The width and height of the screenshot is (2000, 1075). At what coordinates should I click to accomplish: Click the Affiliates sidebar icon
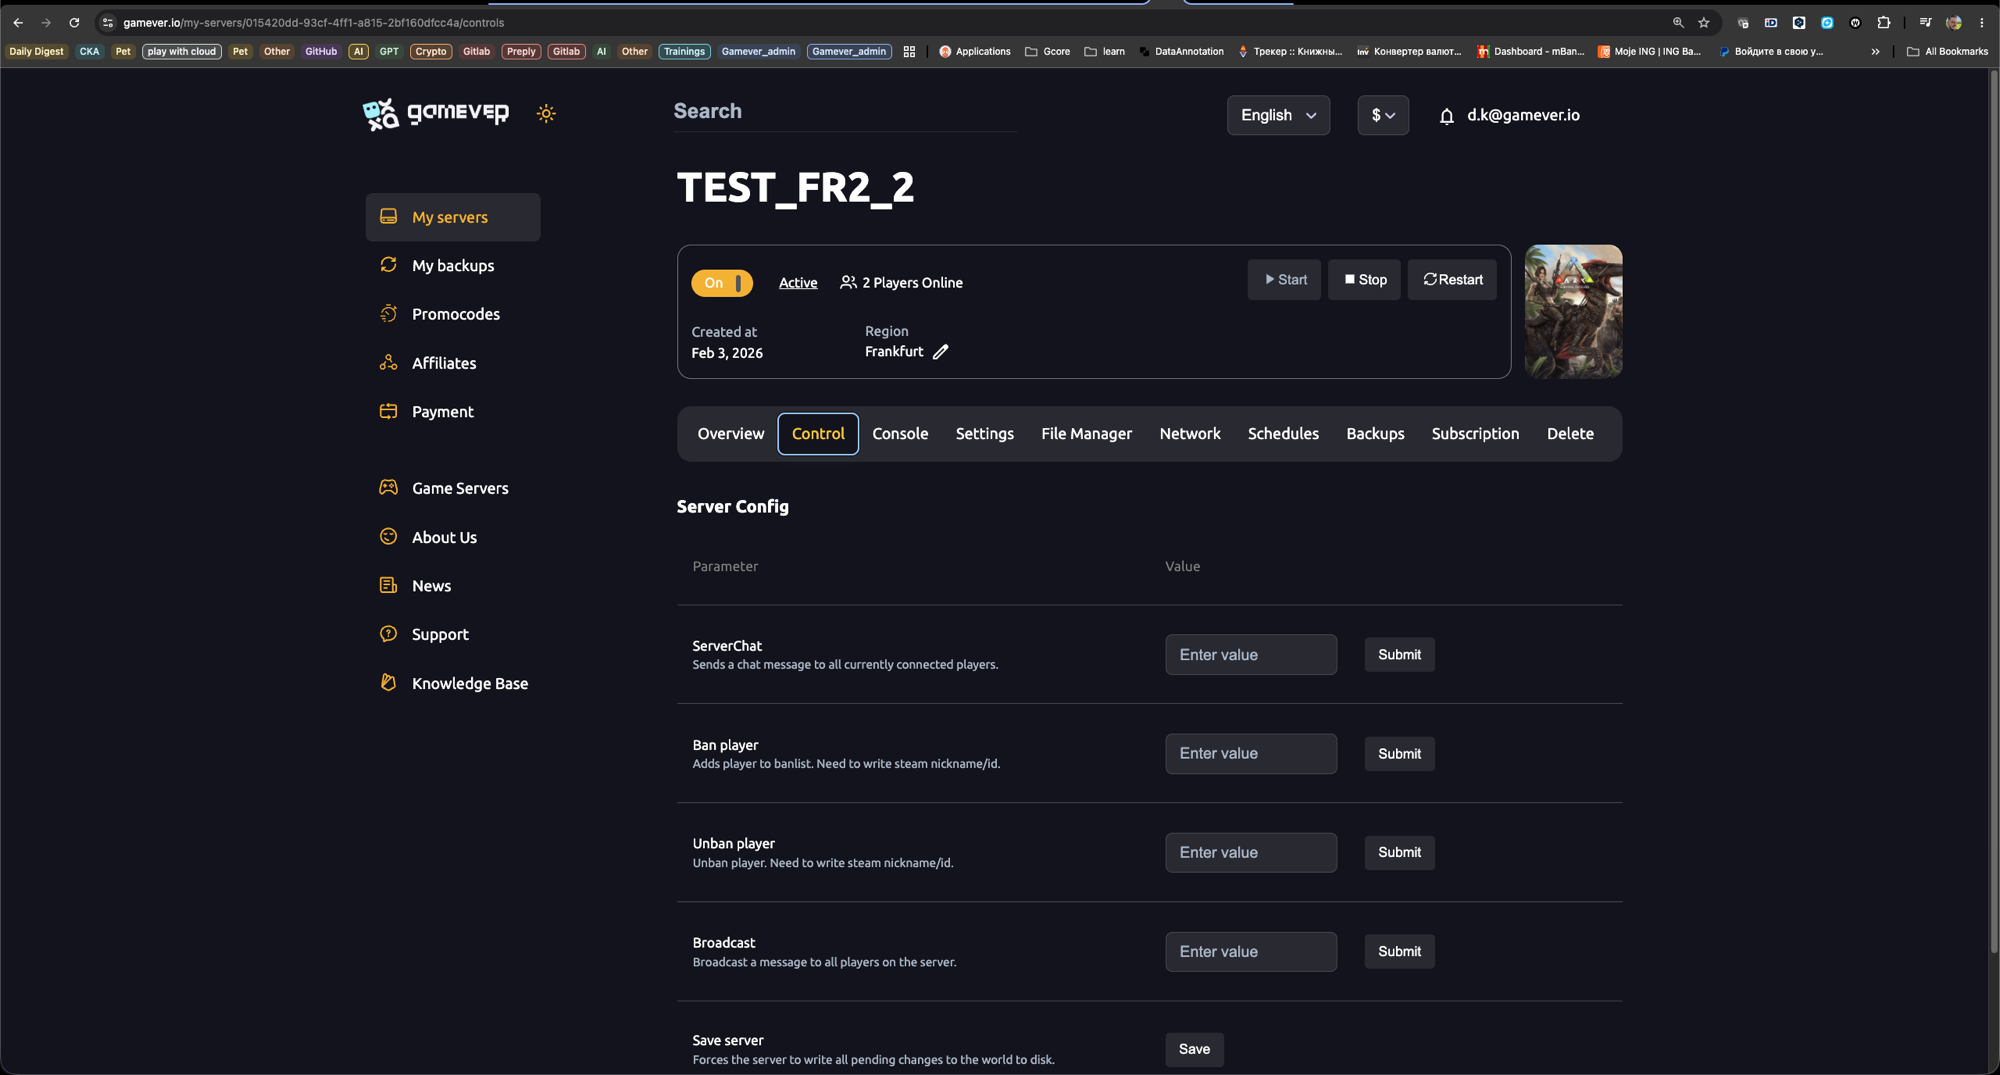pos(388,363)
